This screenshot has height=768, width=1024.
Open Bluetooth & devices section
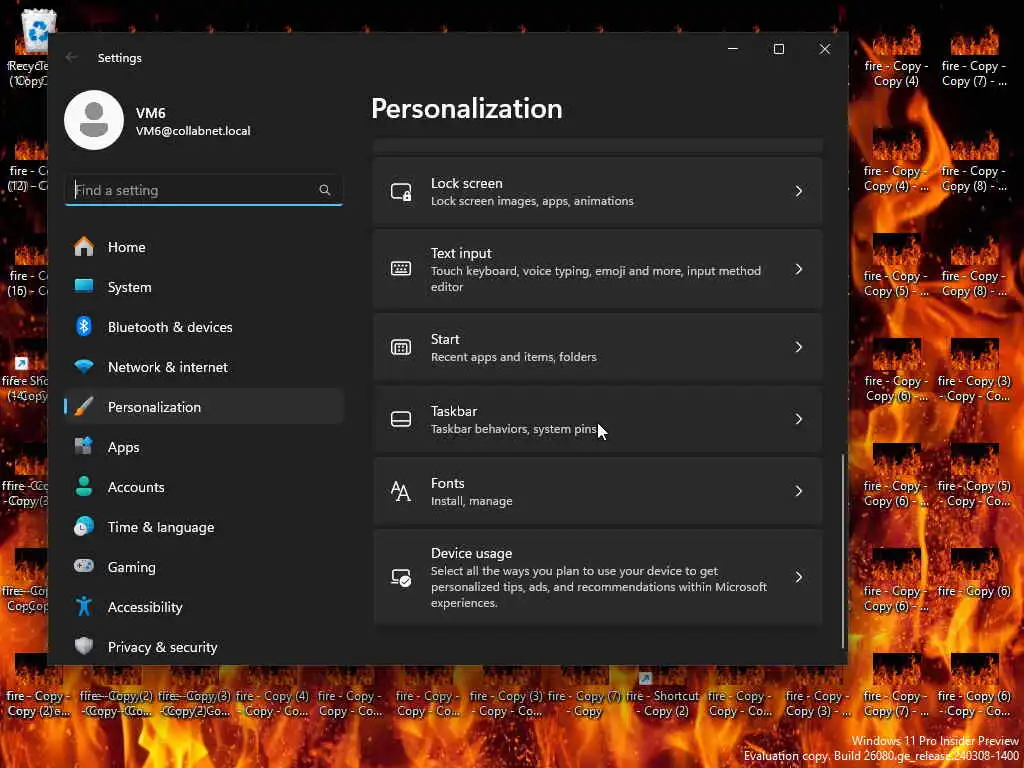tap(204, 327)
